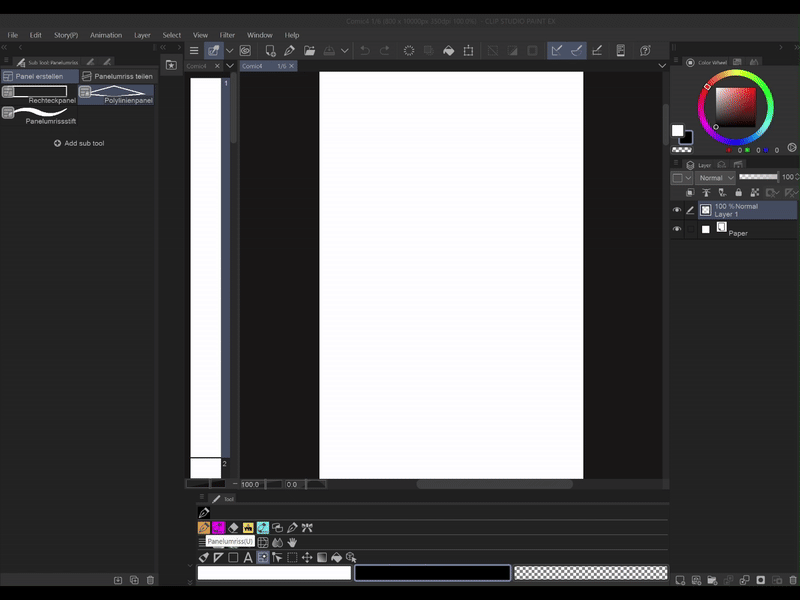This screenshot has height=600, width=800.
Task: Select the white main color bar
Action: coord(274,573)
